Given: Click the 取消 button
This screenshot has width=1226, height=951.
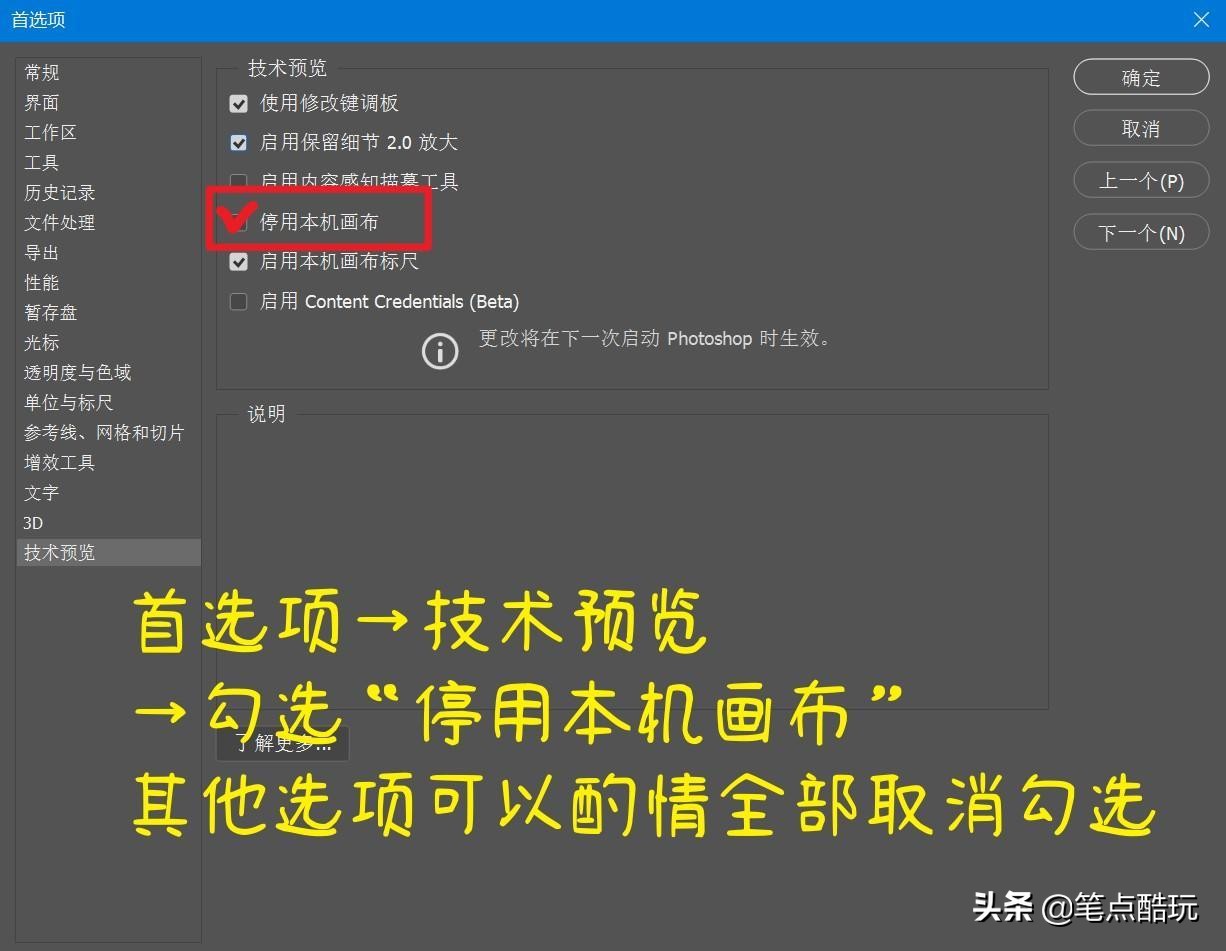Looking at the screenshot, I should point(1140,128).
